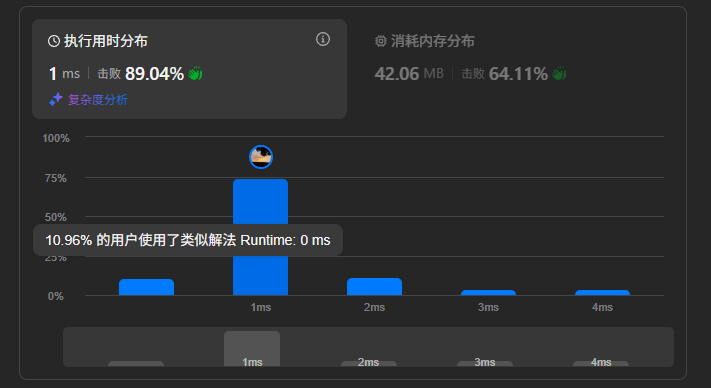The image size is (711, 388).
Task: Click the clock icon beside 执行用时分布
Action: coord(54,41)
